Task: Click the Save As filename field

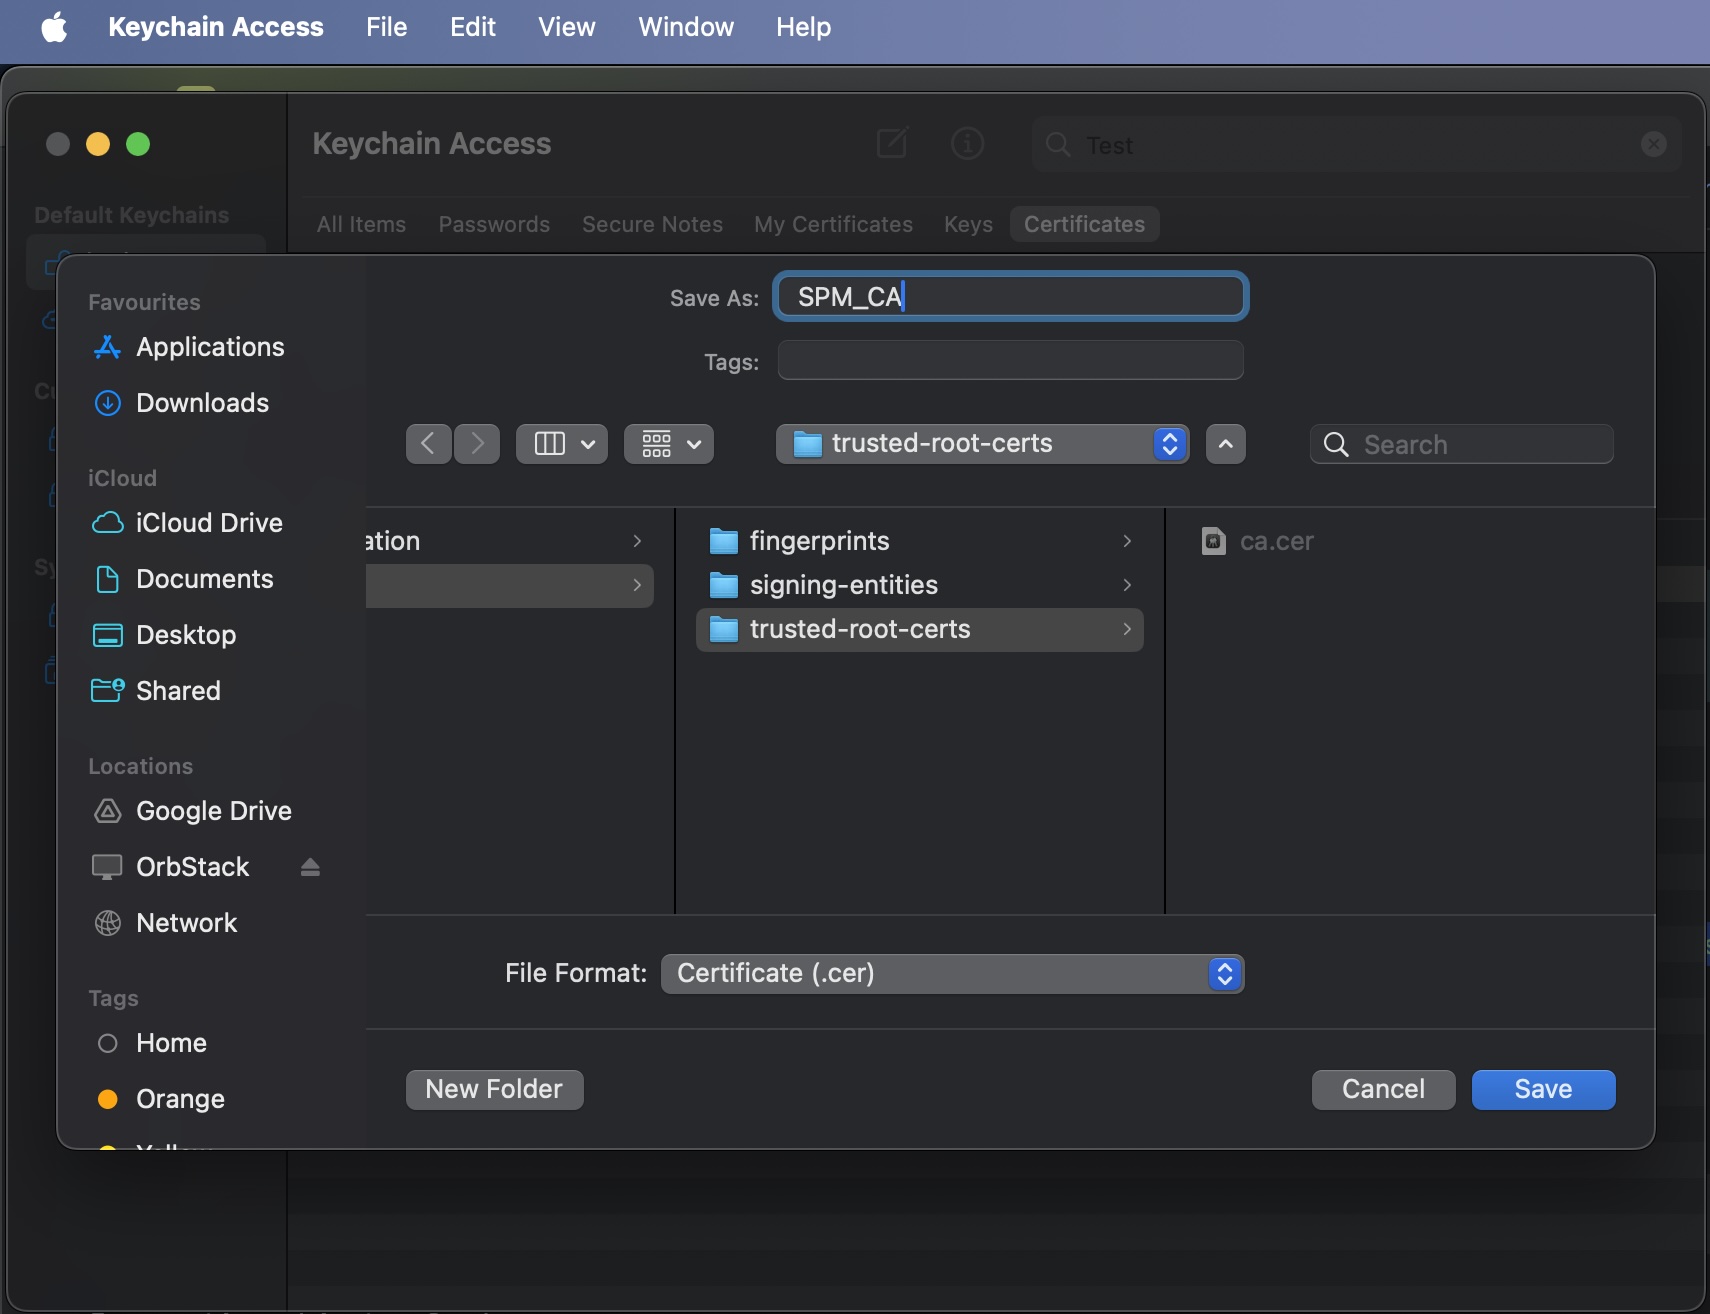Action: (1010, 296)
